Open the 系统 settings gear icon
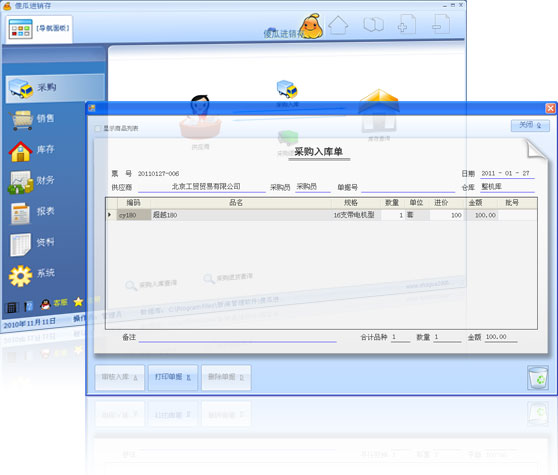This screenshot has height=475, width=558. point(20,276)
